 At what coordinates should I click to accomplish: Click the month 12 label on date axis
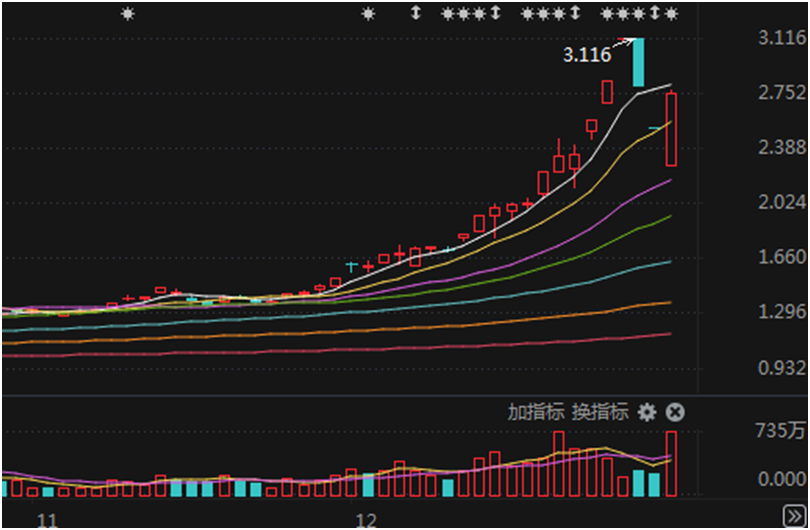click(x=367, y=519)
